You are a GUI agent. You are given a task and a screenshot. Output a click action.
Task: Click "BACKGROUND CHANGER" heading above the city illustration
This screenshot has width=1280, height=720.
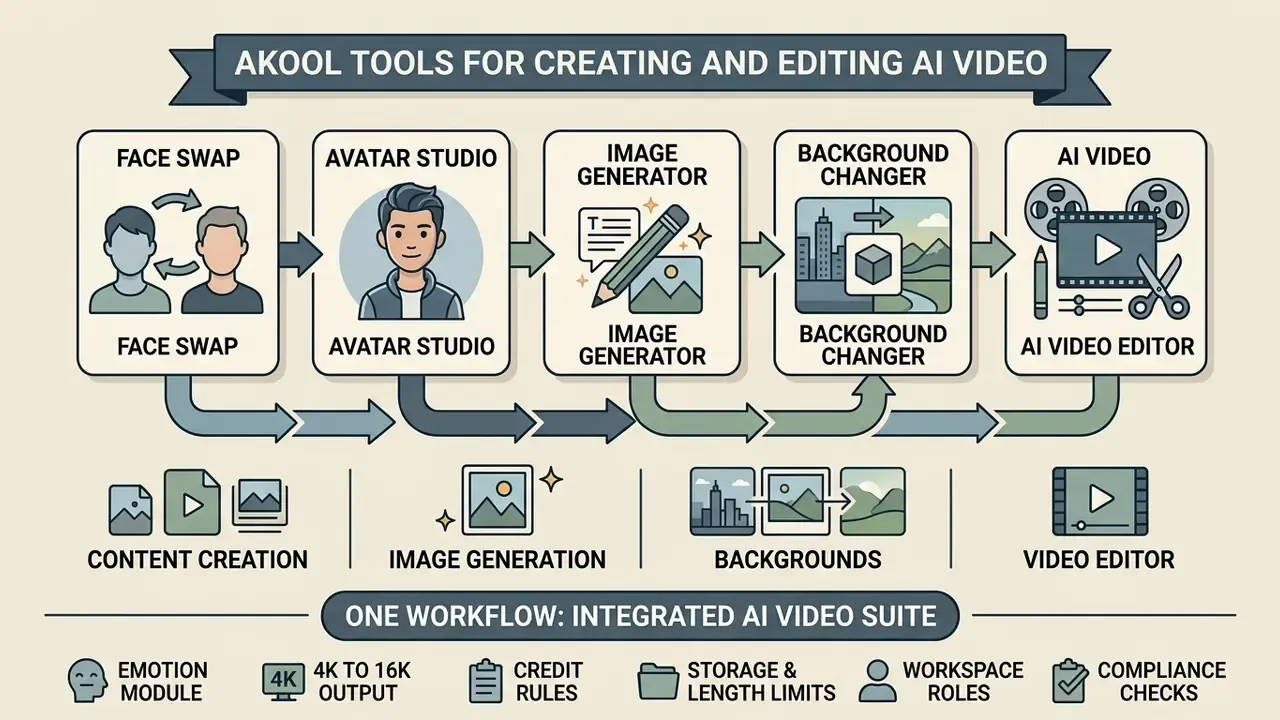coord(873,165)
